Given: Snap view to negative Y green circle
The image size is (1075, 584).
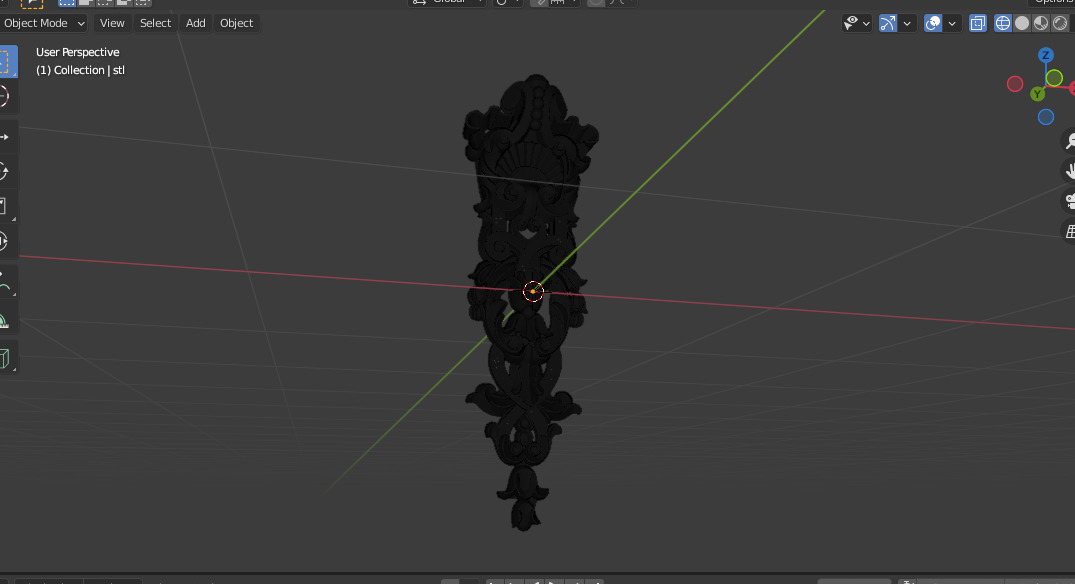Looking at the screenshot, I should (1054, 78).
